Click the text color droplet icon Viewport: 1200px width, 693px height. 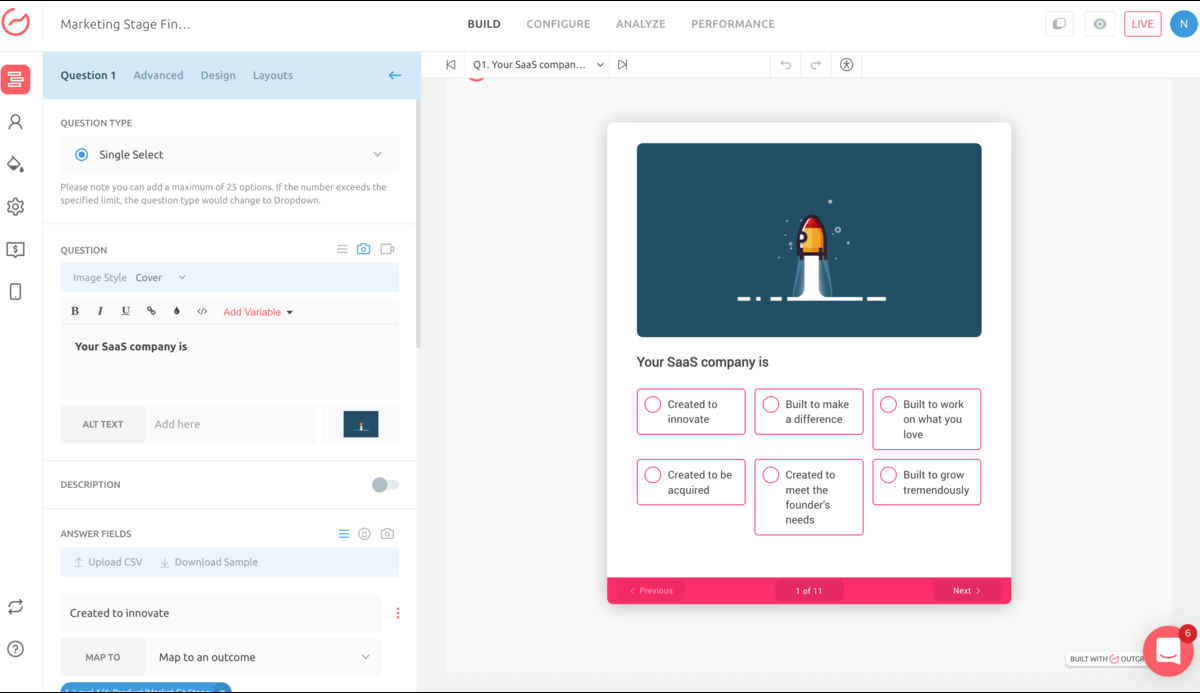(177, 311)
